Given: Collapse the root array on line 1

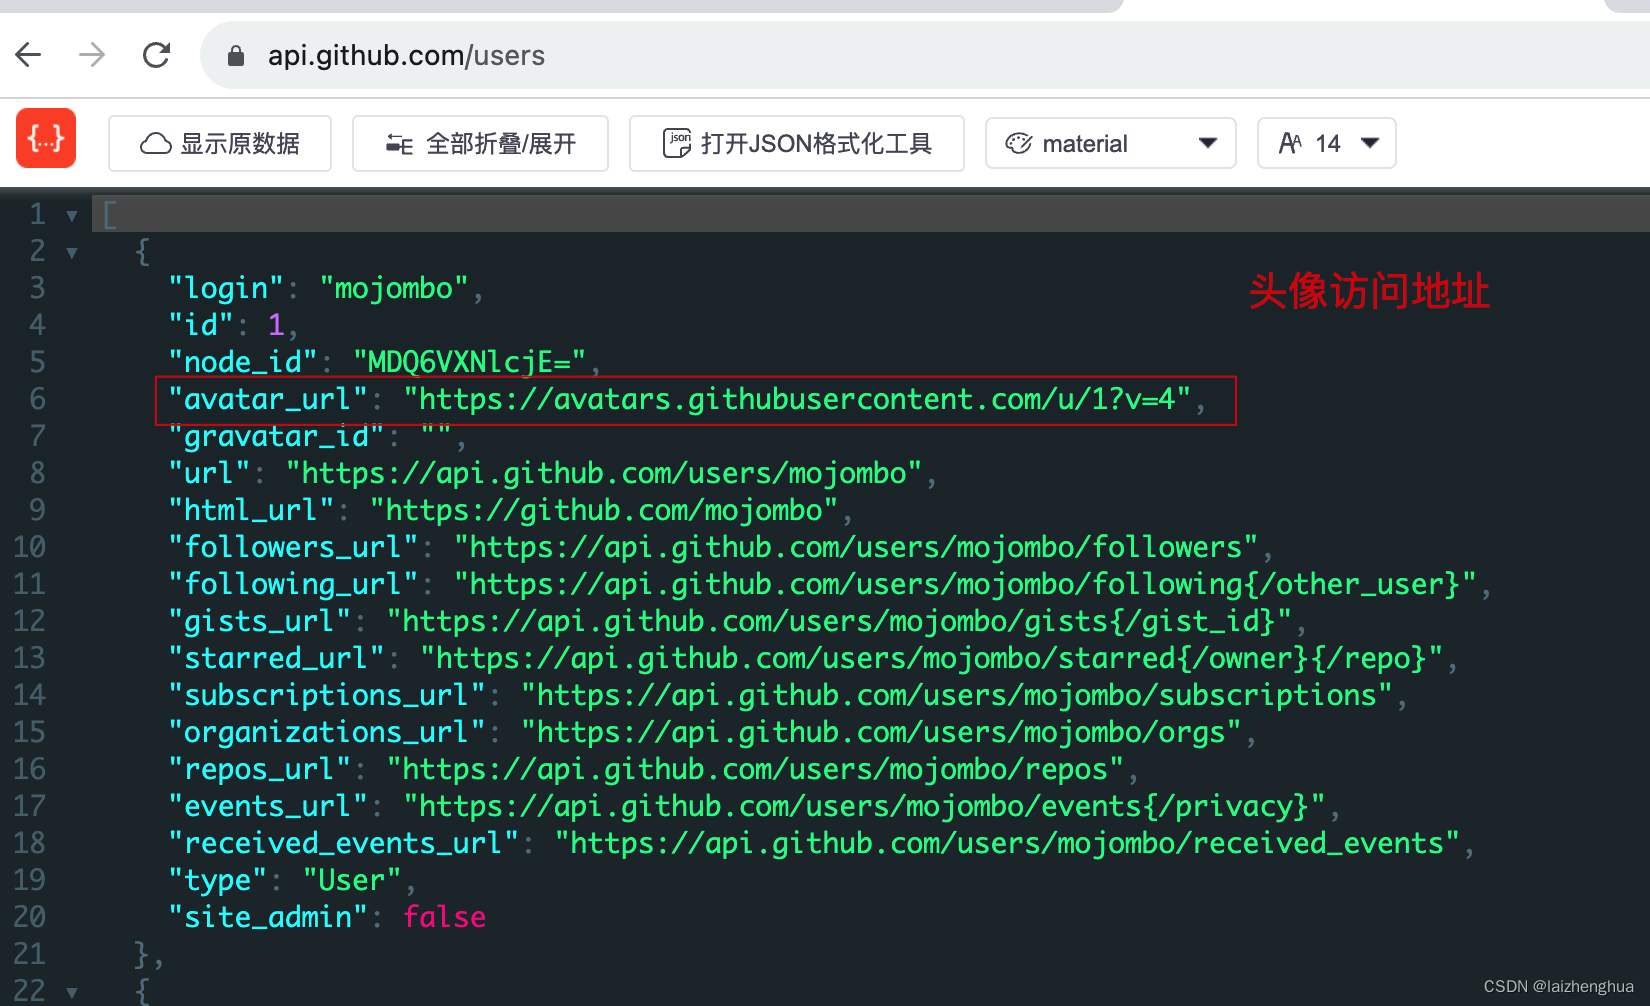Looking at the screenshot, I should [x=72, y=216].
